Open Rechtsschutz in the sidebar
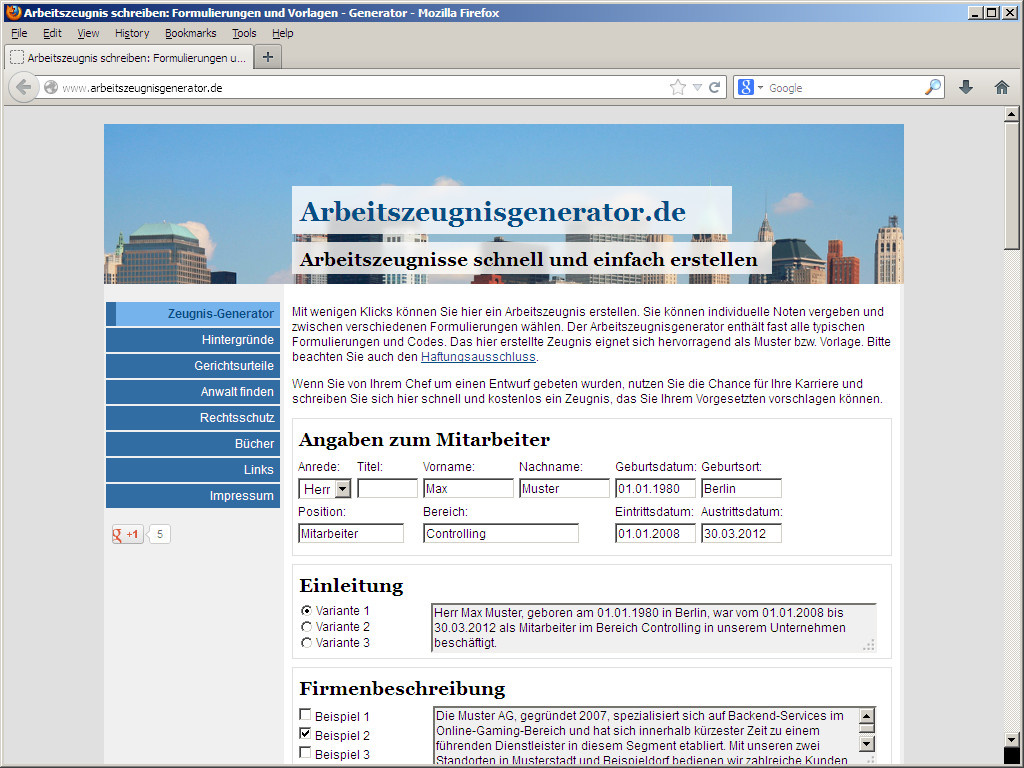This screenshot has height=768, width=1024. click(193, 418)
